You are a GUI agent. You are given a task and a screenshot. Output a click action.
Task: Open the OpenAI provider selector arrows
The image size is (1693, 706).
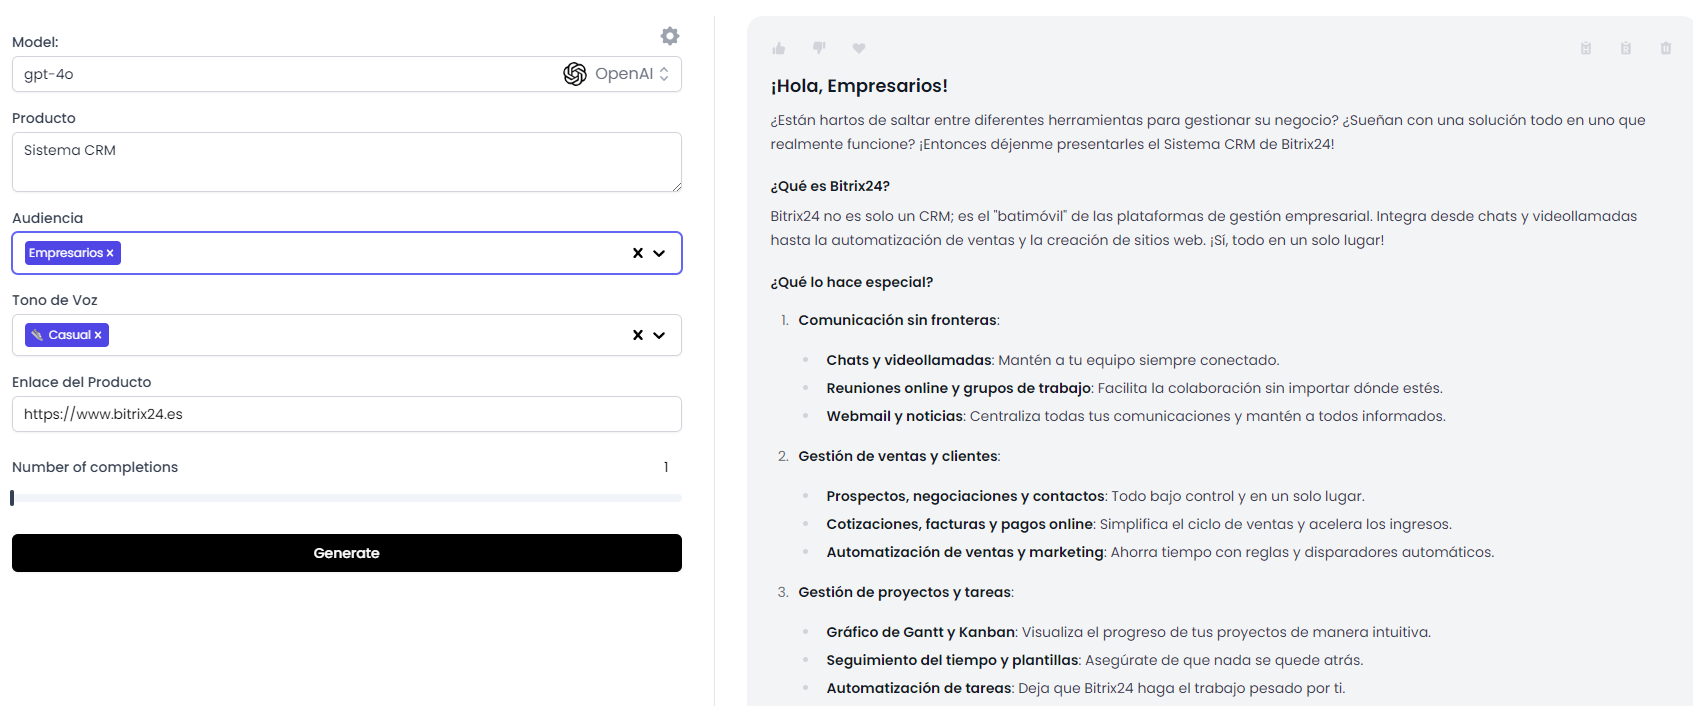(664, 74)
